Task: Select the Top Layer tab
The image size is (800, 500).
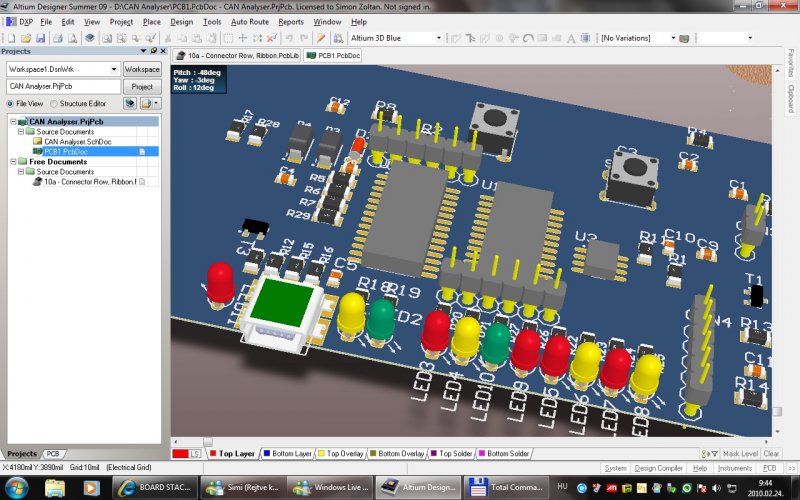Action: tap(232, 454)
